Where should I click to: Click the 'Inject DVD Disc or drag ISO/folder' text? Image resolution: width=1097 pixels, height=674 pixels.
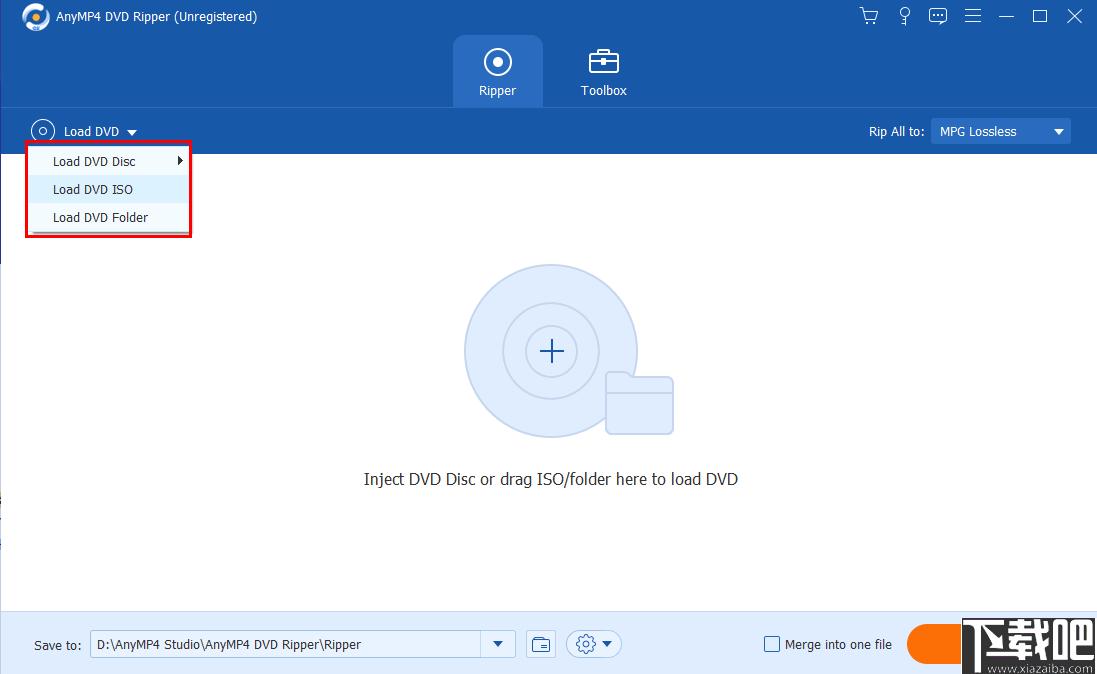pos(551,479)
